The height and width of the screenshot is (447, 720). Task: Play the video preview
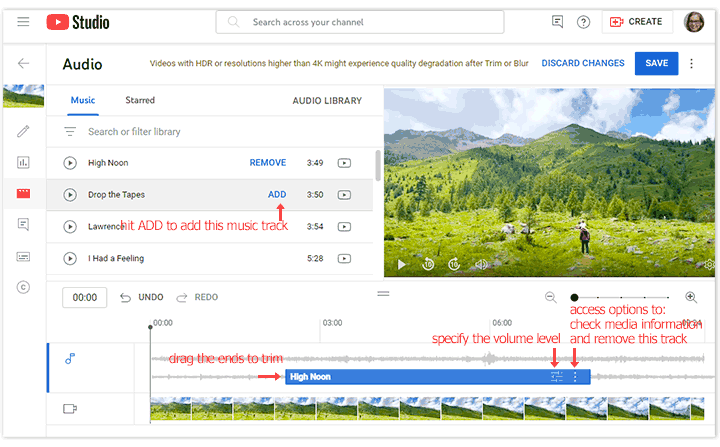coord(401,265)
